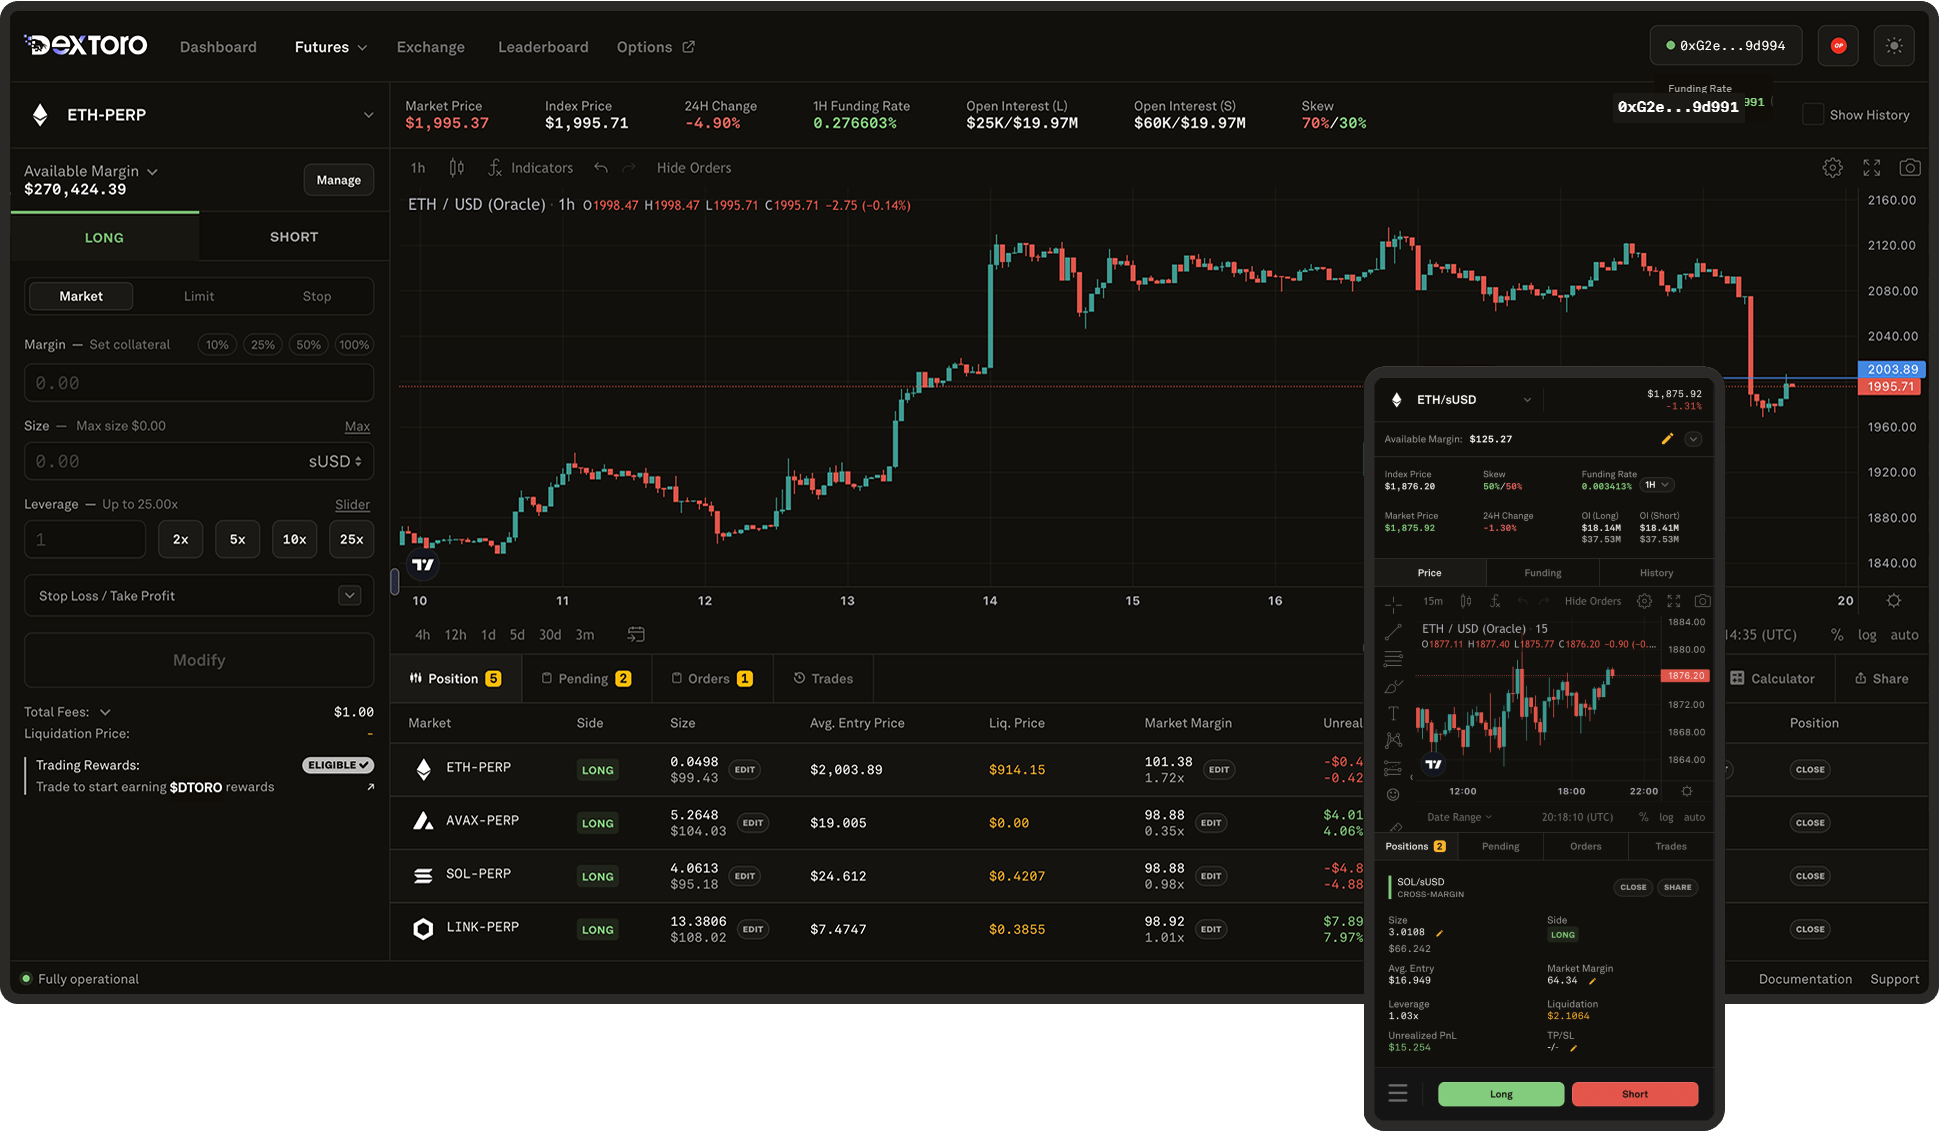Click the AVAX-PERP market icon
The height and width of the screenshot is (1131, 1939).
[x=423, y=821]
